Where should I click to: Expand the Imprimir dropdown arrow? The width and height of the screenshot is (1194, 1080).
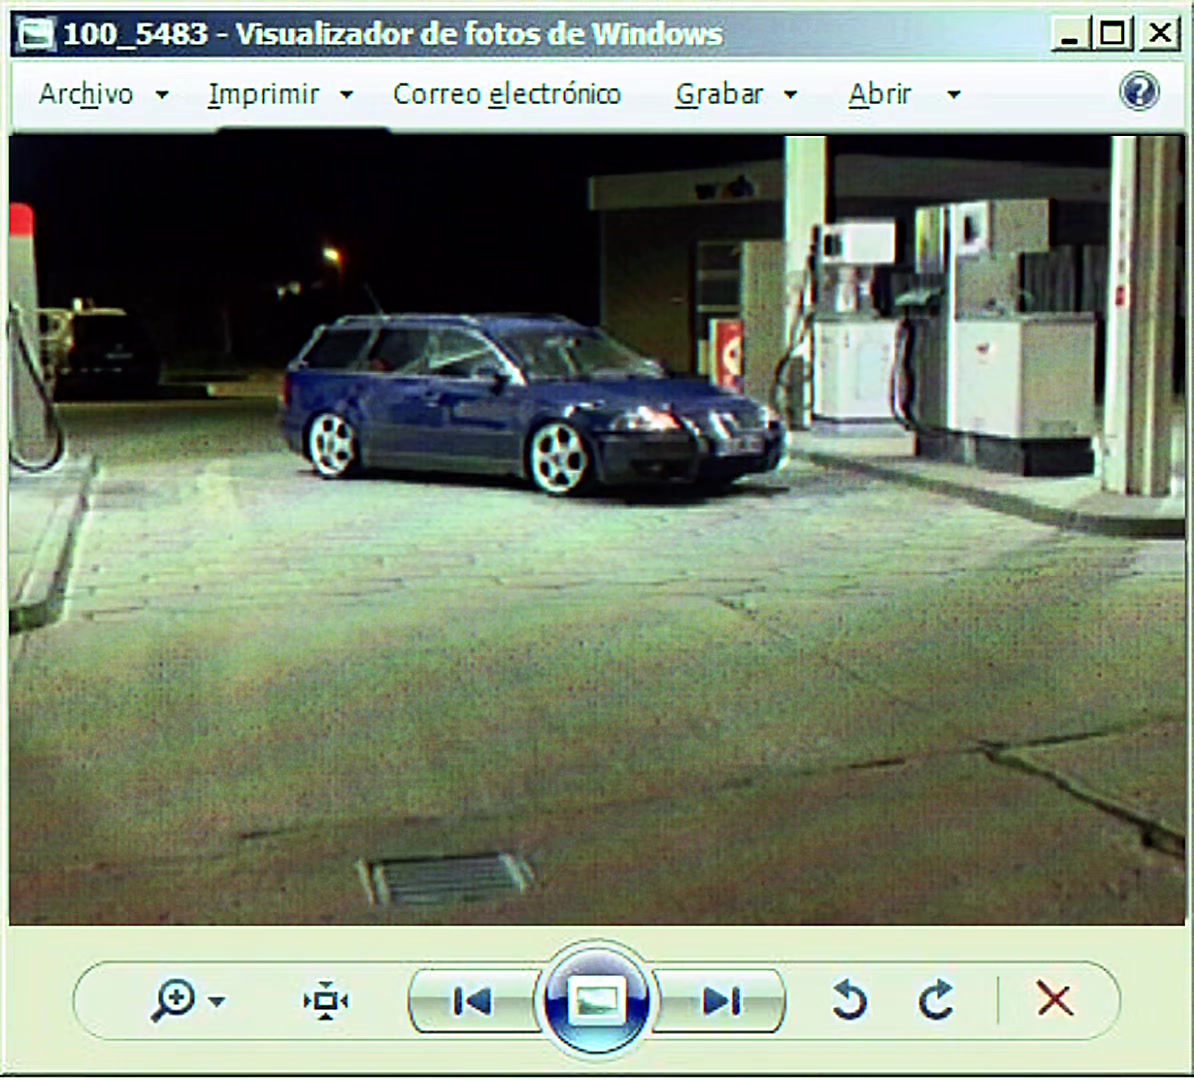pyautogui.click(x=346, y=95)
